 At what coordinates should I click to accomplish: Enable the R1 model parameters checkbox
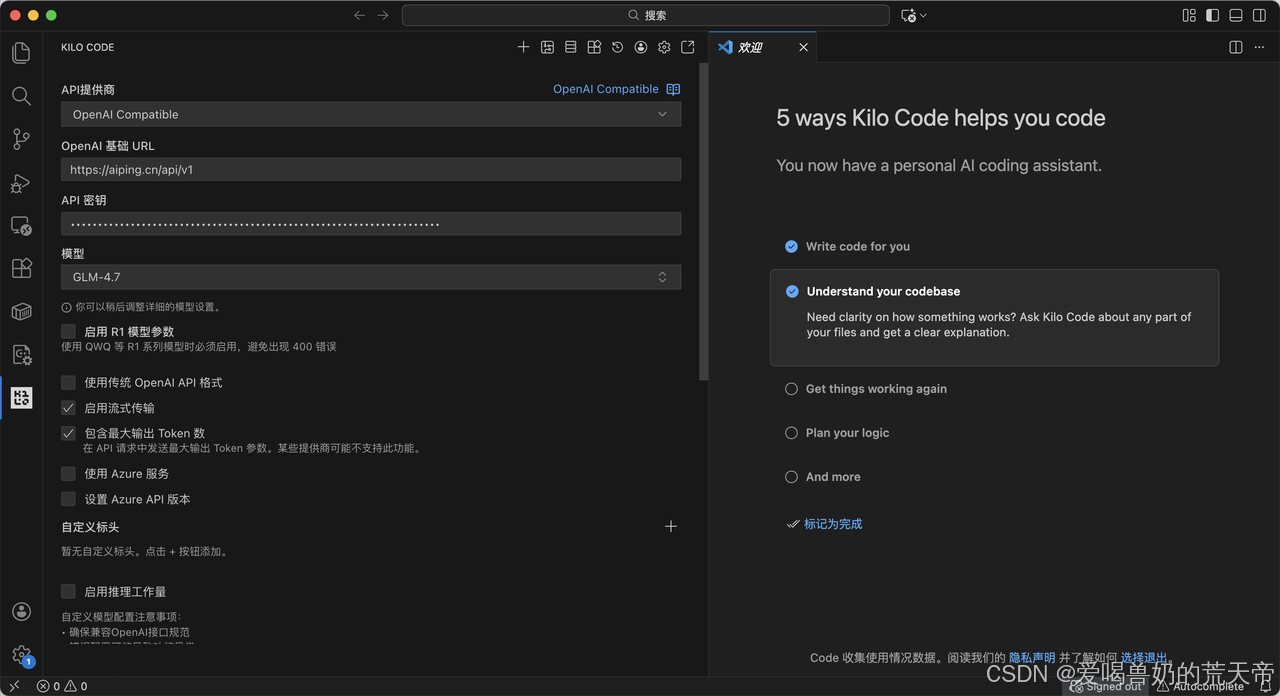[x=68, y=331]
